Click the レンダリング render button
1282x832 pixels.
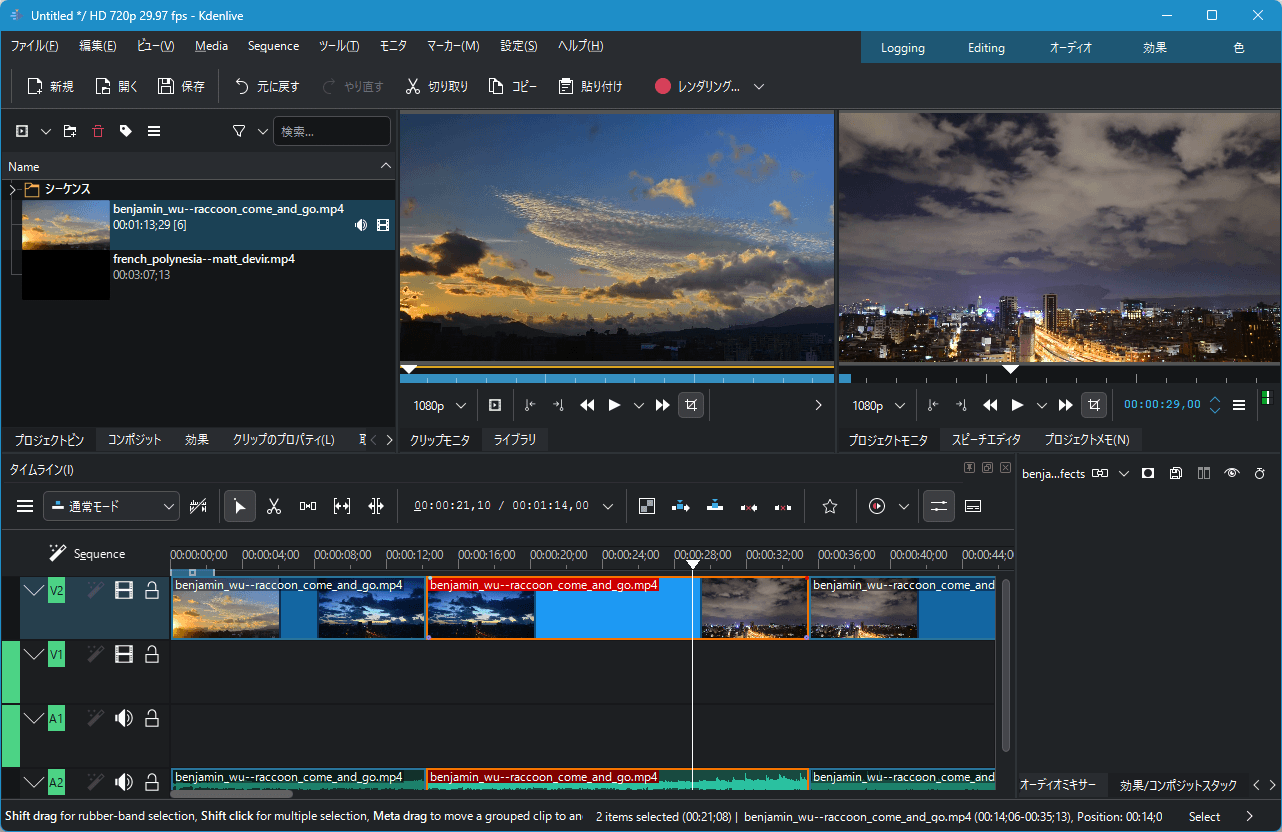pos(709,87)
